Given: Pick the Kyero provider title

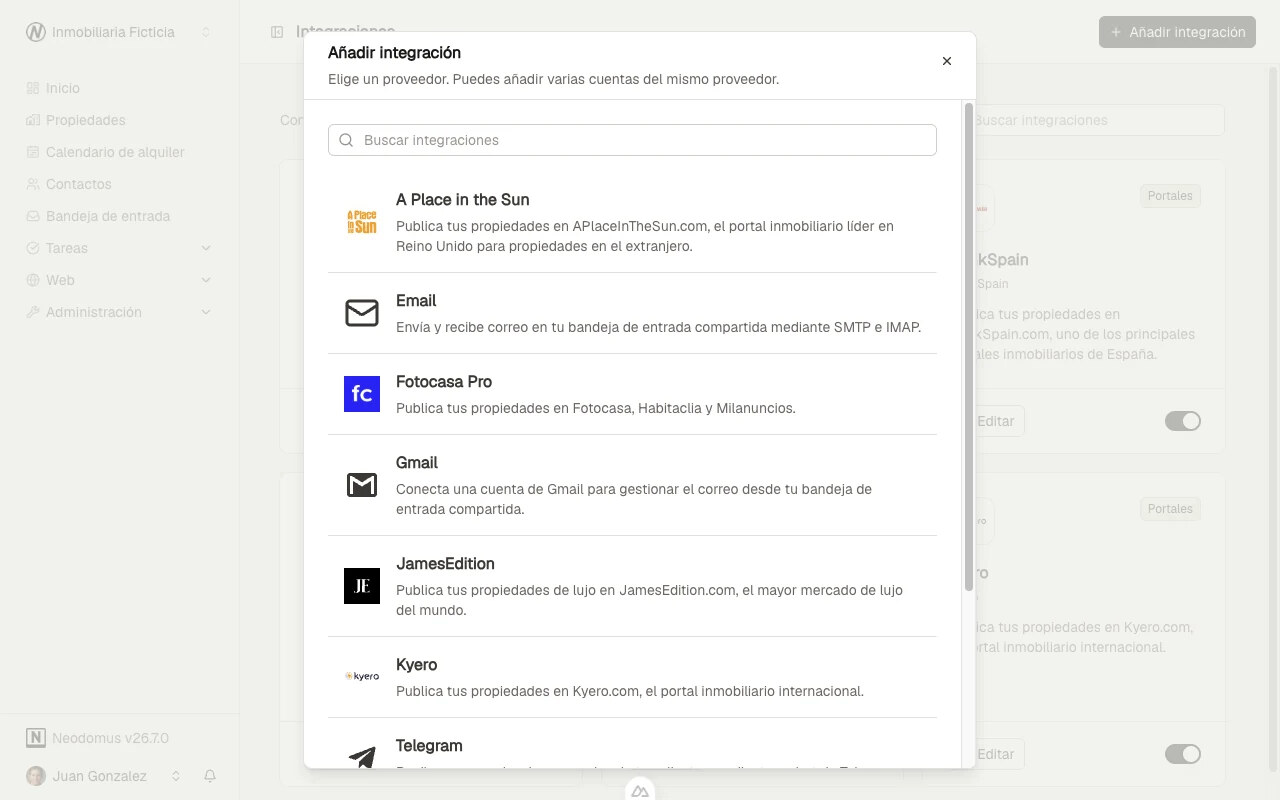Looking at the screenshot, I should 416,665.
